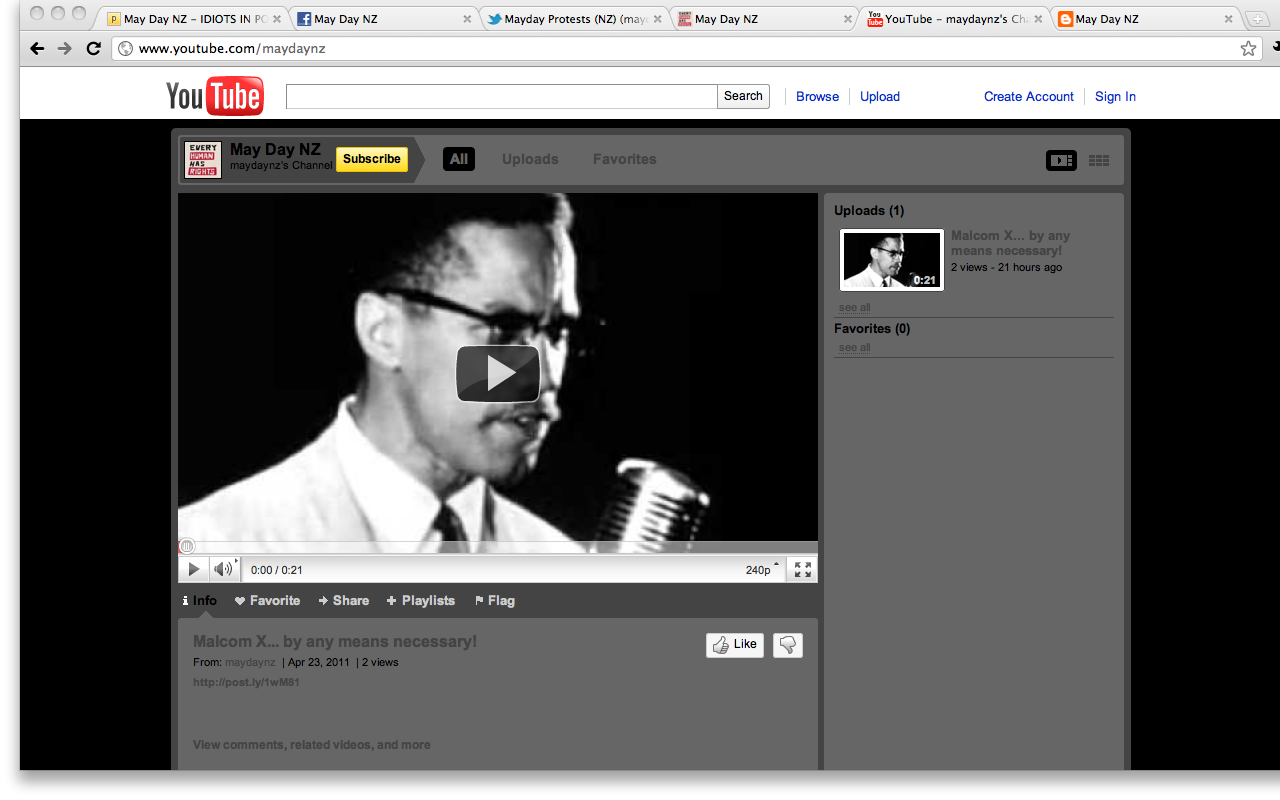This screenshot has width=1280, height=800.
Task: Click the May Day NZ channel title
Action: (x=275, y=150)
